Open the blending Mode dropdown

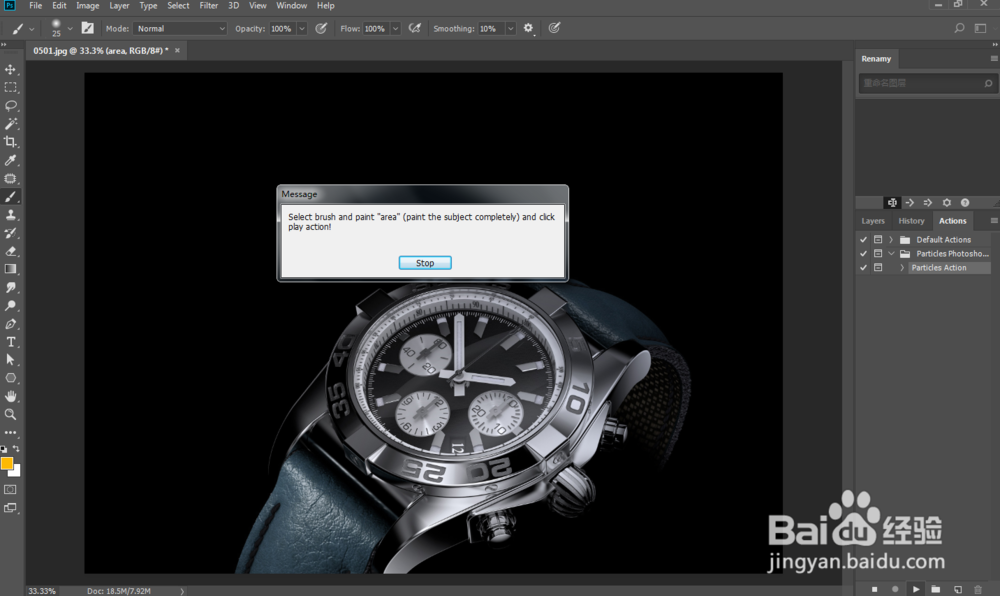tap(180, 29)
